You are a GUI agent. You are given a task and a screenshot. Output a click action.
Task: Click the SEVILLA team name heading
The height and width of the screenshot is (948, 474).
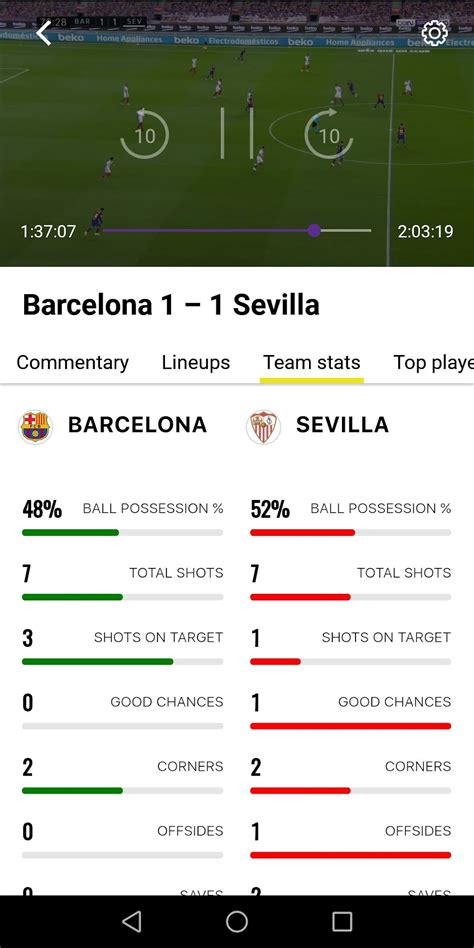point(342,425)
